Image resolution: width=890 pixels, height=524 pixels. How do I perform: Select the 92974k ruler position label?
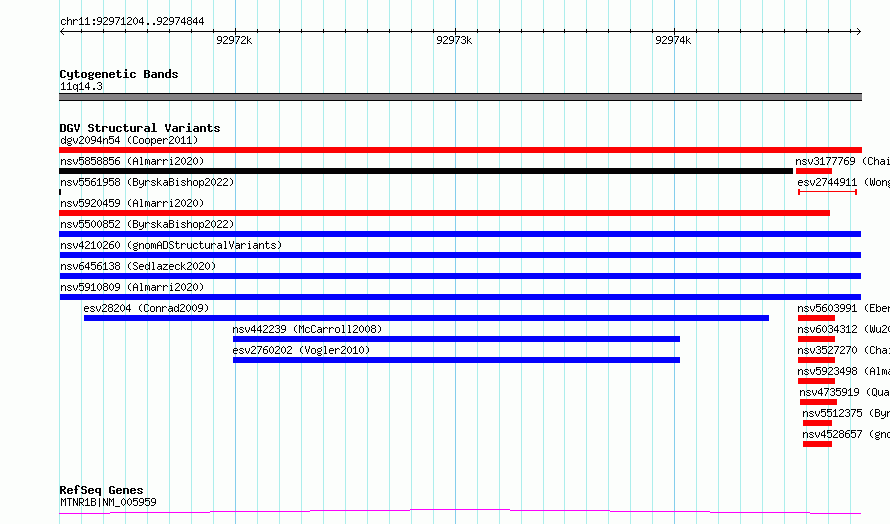pyautogui.click(x=673, y=40)
